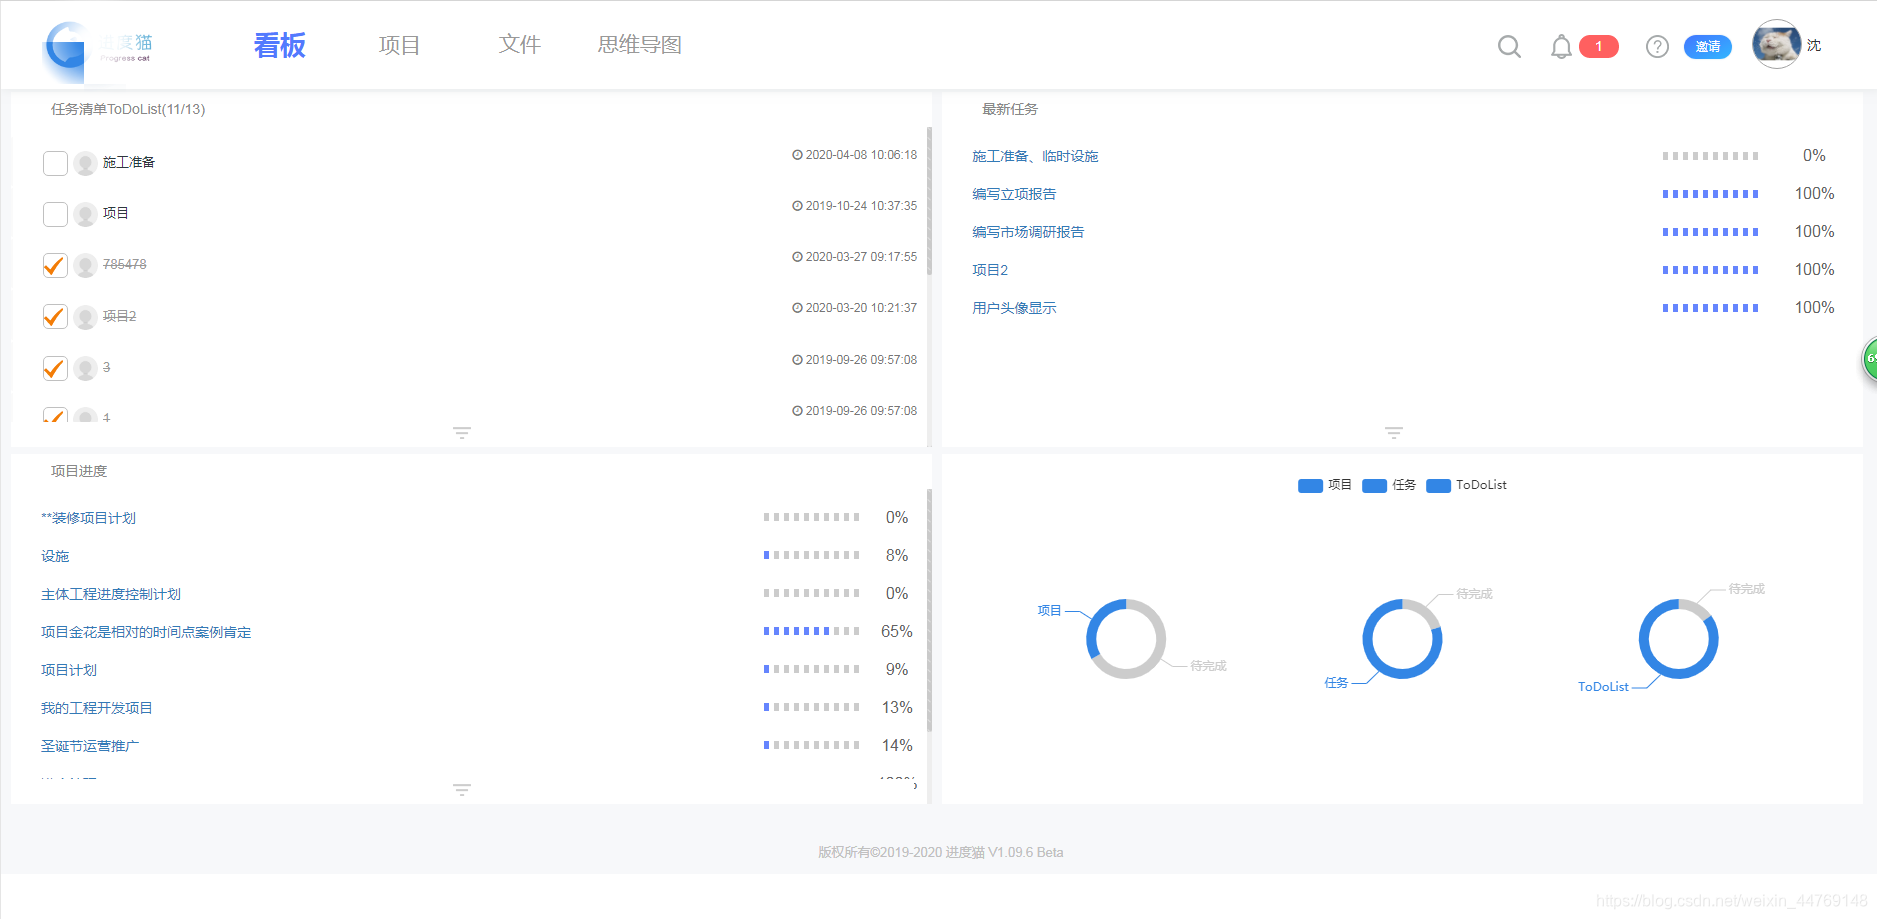Uncheck the completed 项目2 task
The width and height of the screenshot is (1877, 919).
tap(55, 316)
